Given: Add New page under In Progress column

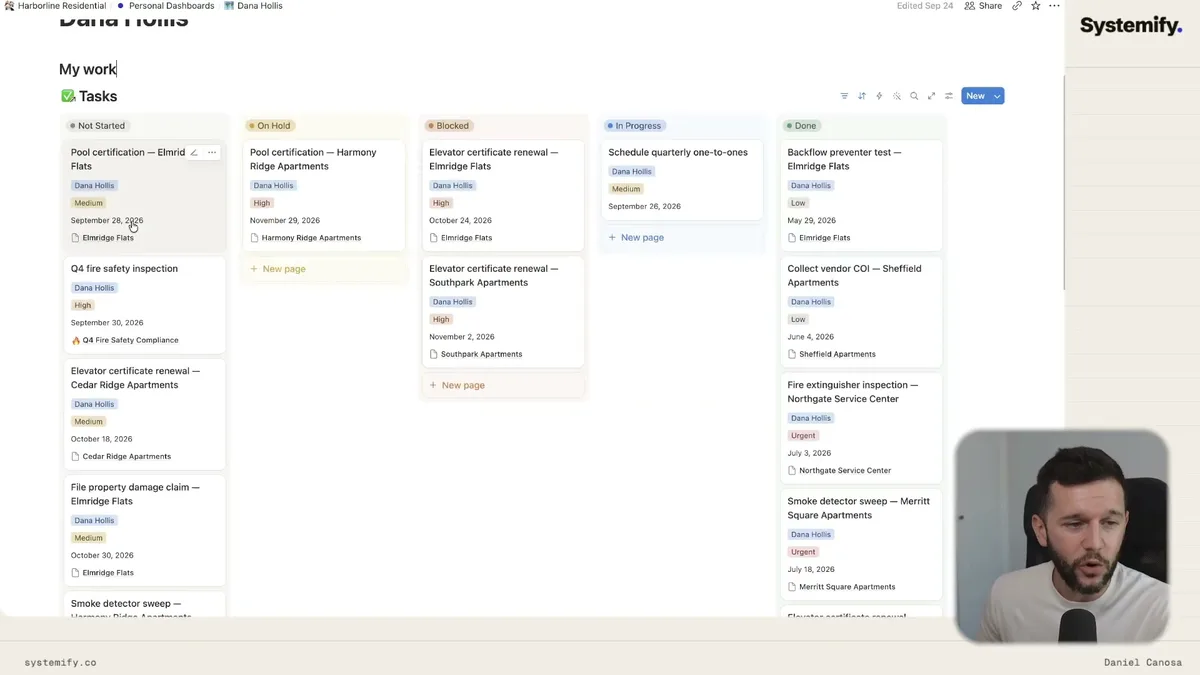Looking at the screenshot, I should 636,238.
